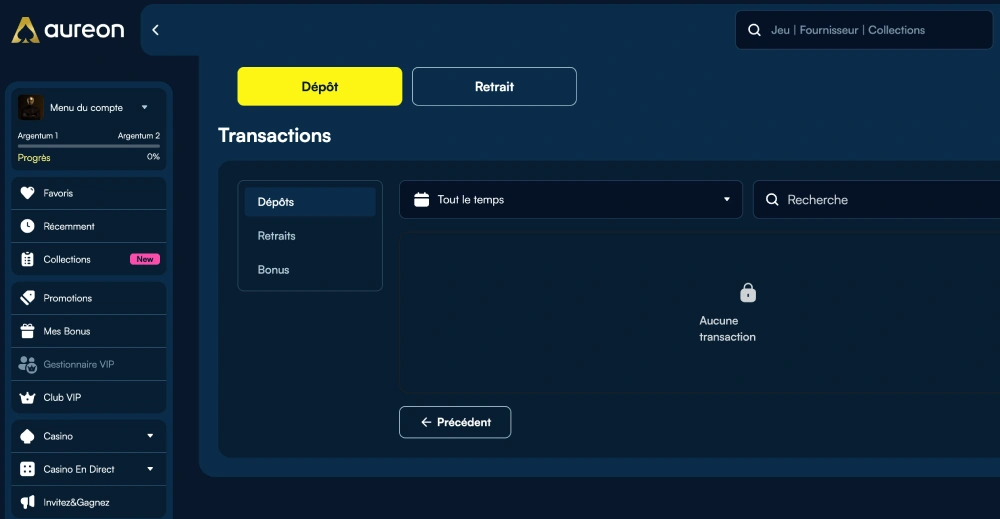Click the Retrait button

click(494, 86)
